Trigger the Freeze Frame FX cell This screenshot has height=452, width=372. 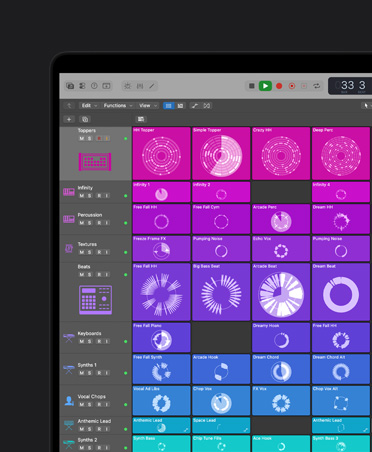pos(161,248)
